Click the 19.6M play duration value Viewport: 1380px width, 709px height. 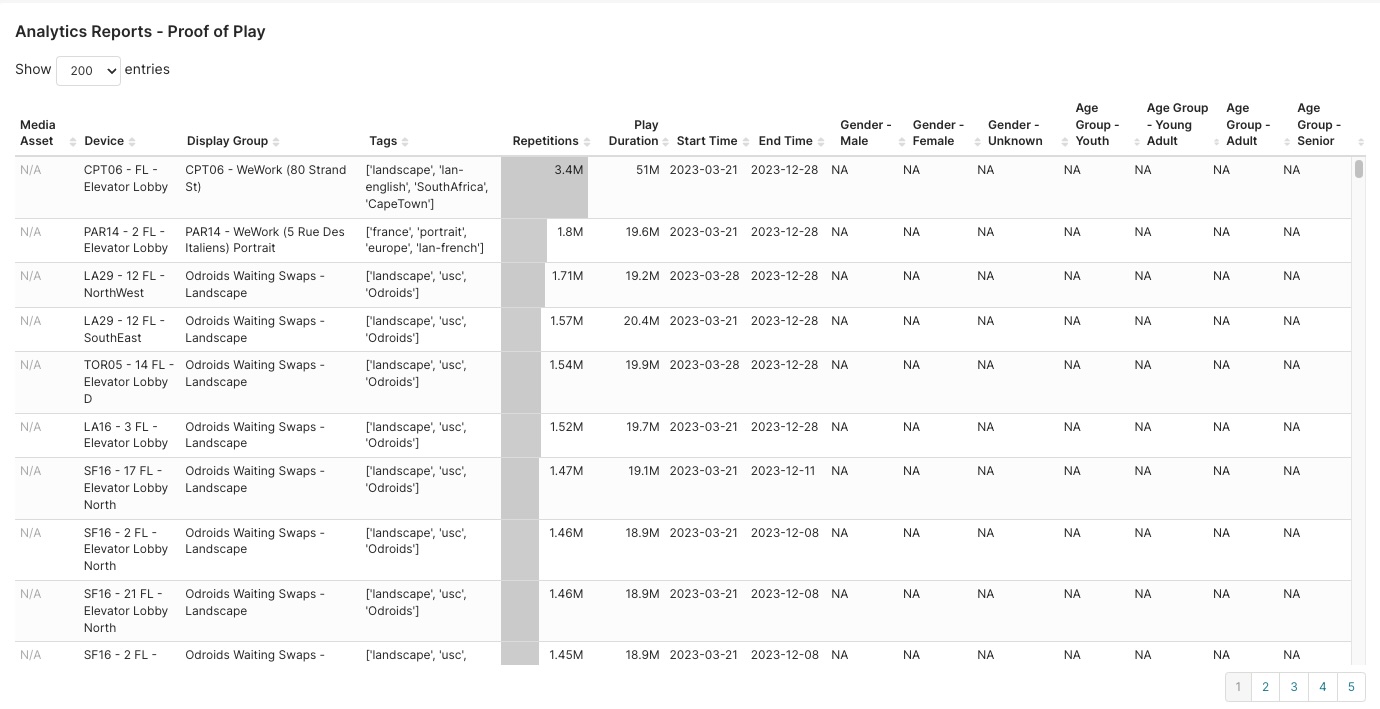pos(643,232)
